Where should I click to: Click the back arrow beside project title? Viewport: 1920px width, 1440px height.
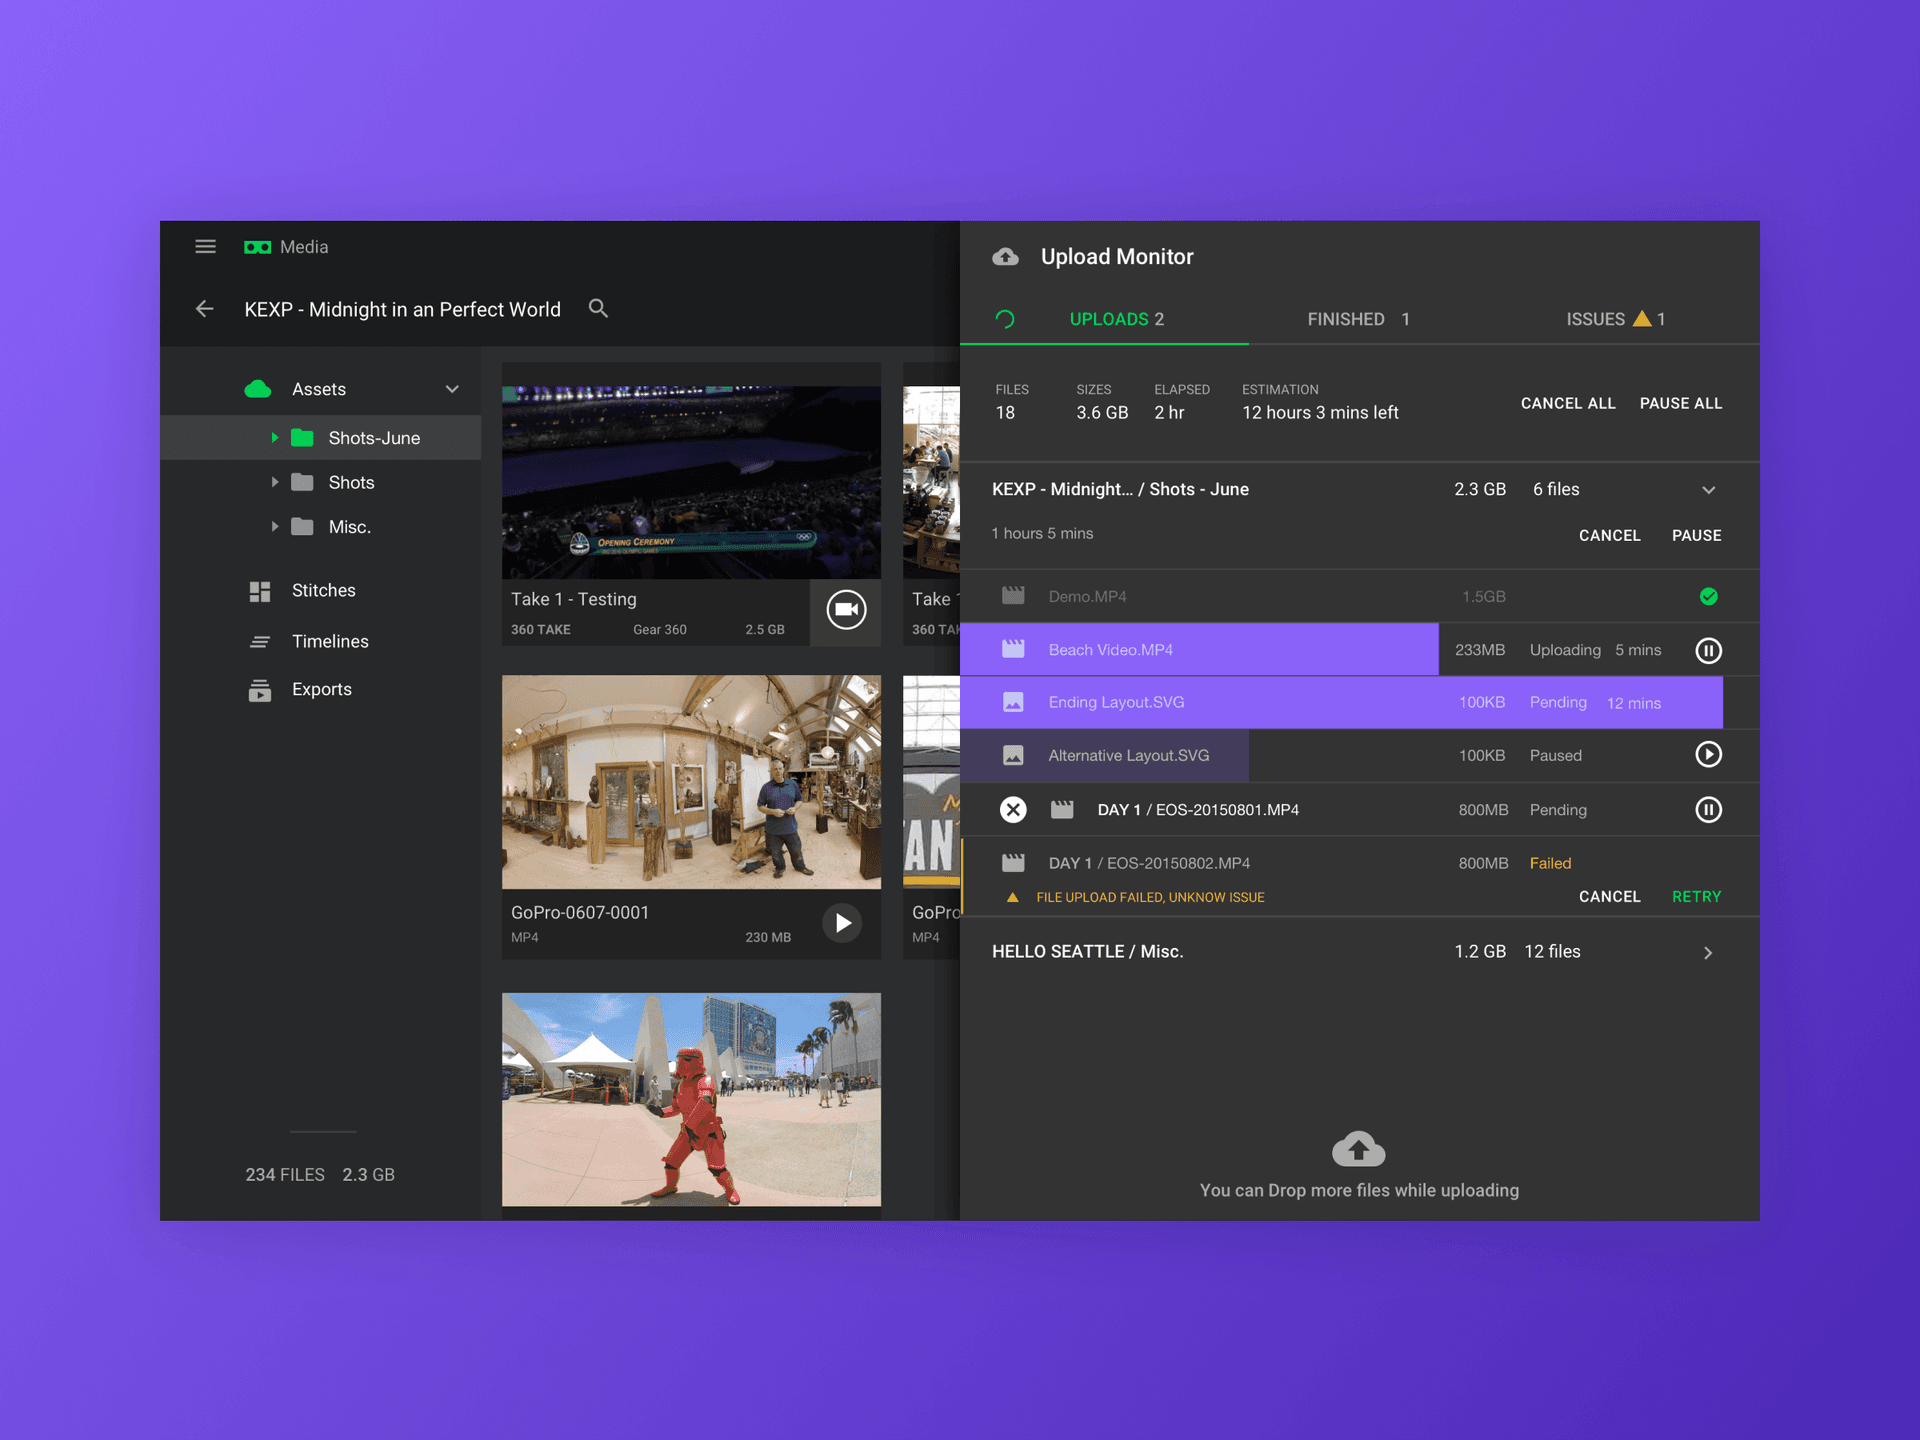pos(205,309)
